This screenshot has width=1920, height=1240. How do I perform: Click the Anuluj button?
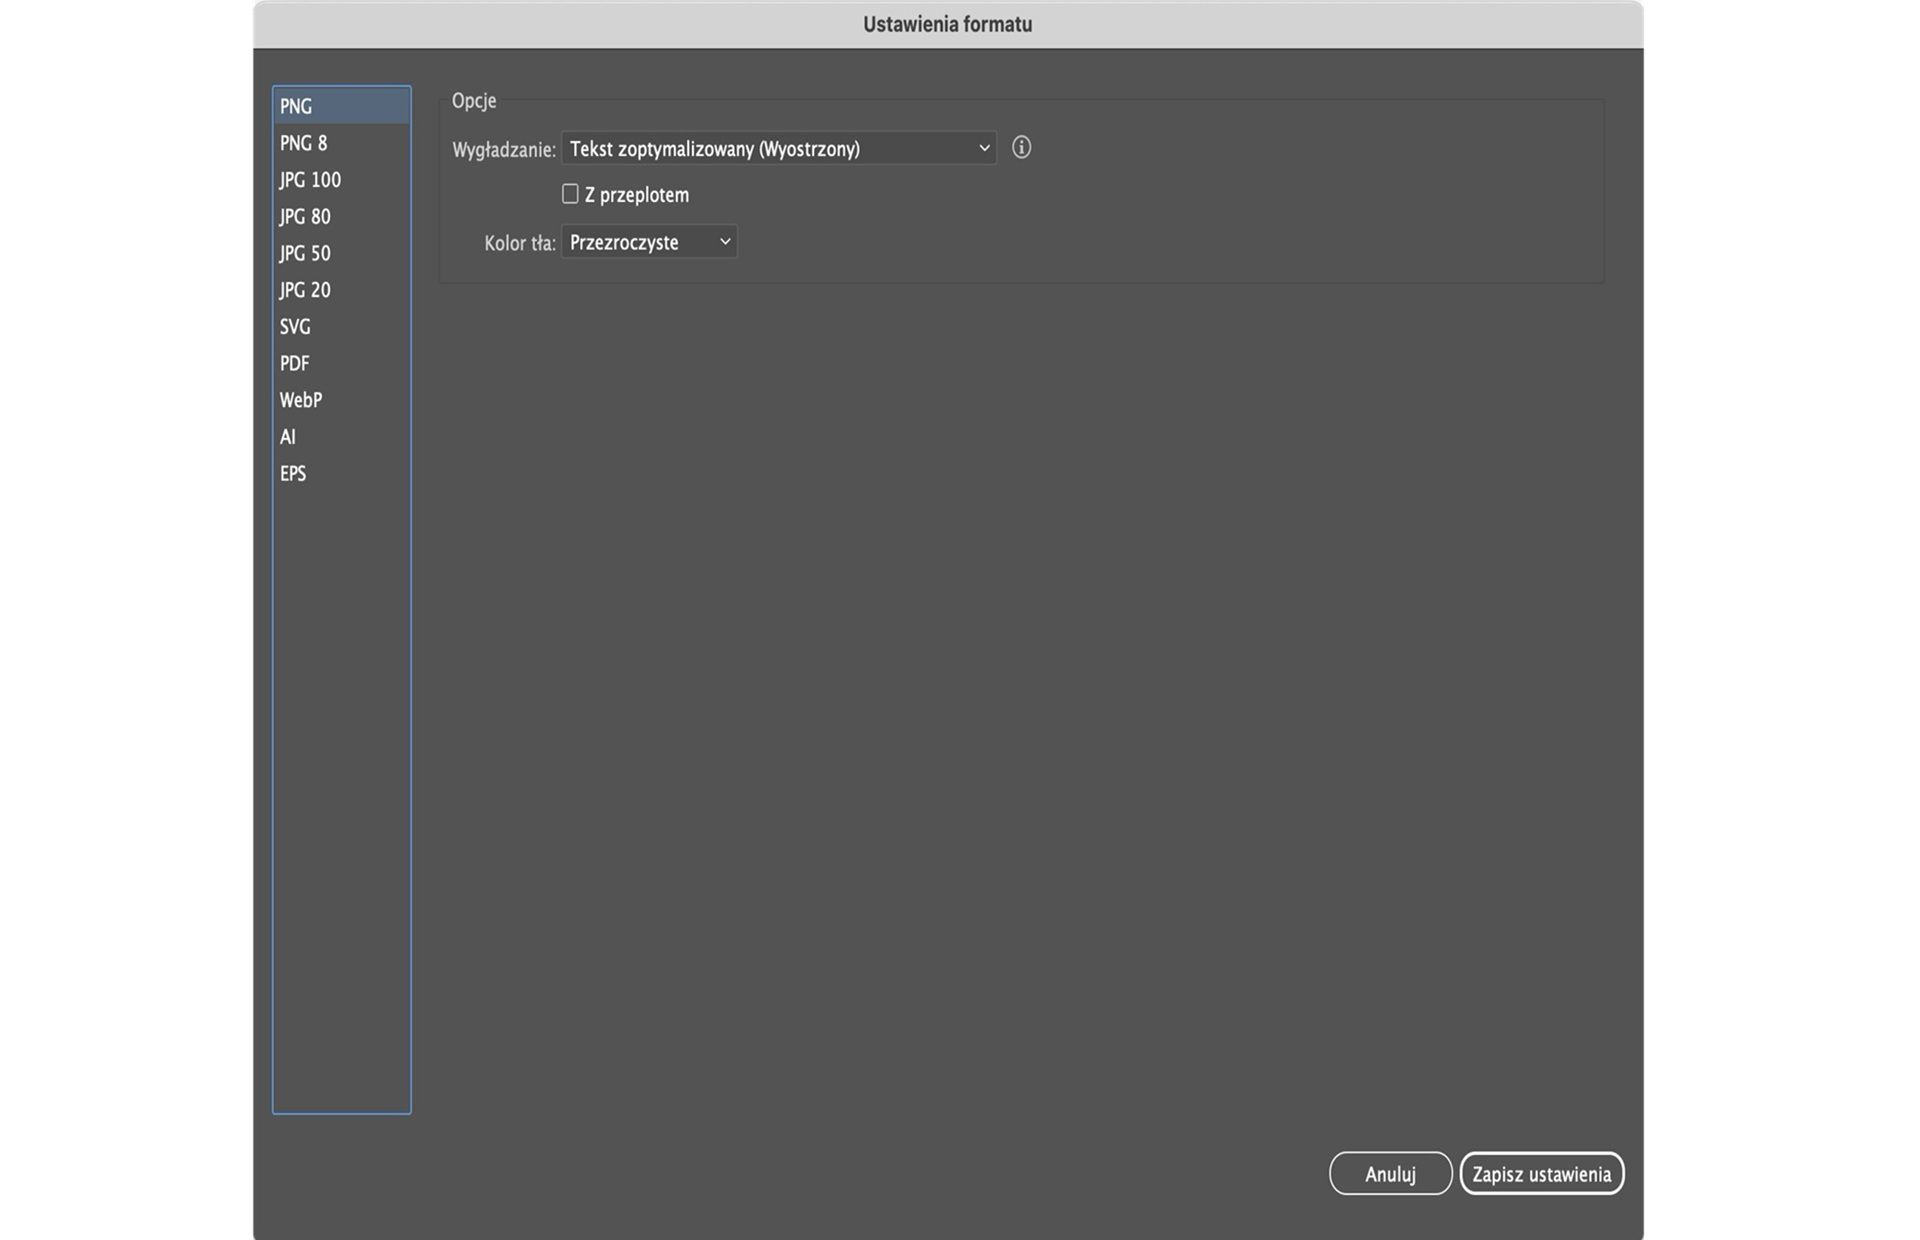1390,1174
